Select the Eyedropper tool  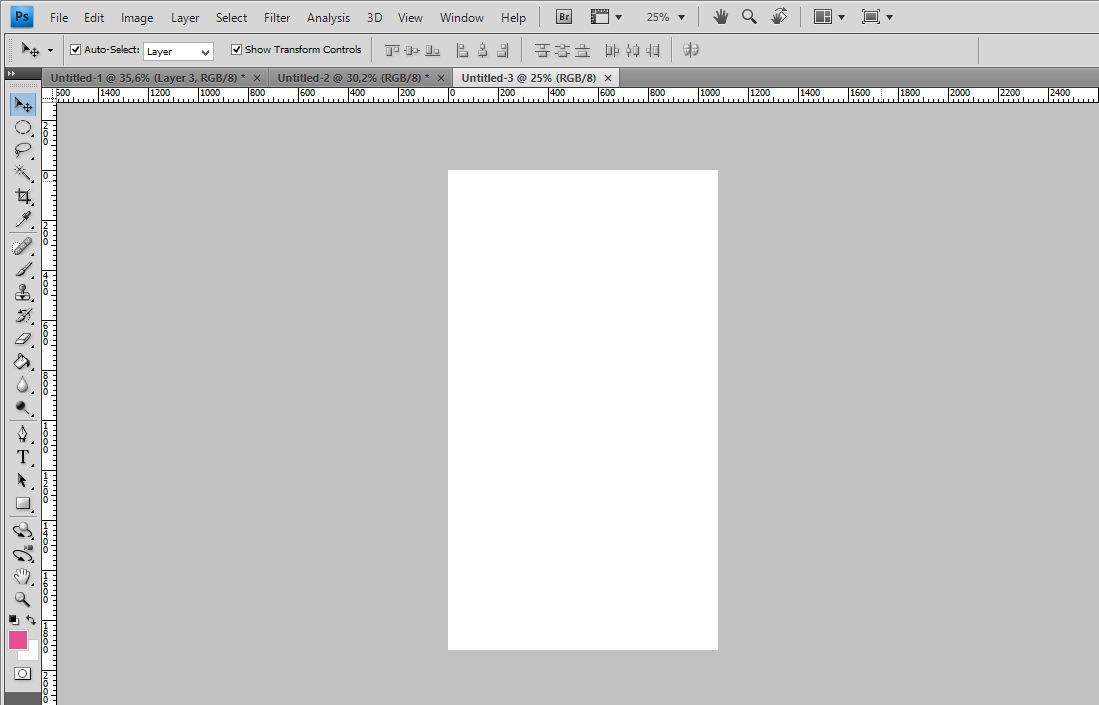(23, 219)
